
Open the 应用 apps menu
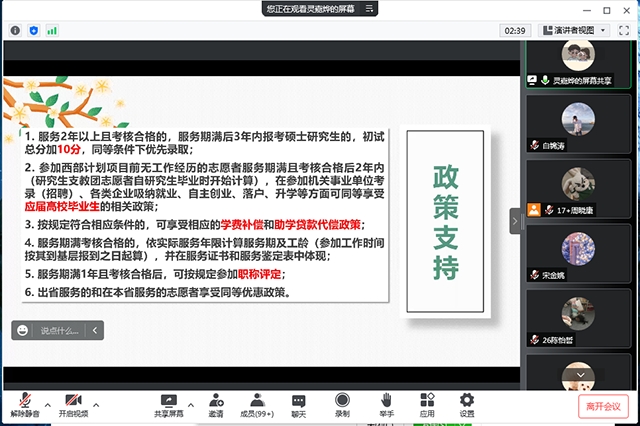pos(427,405)
